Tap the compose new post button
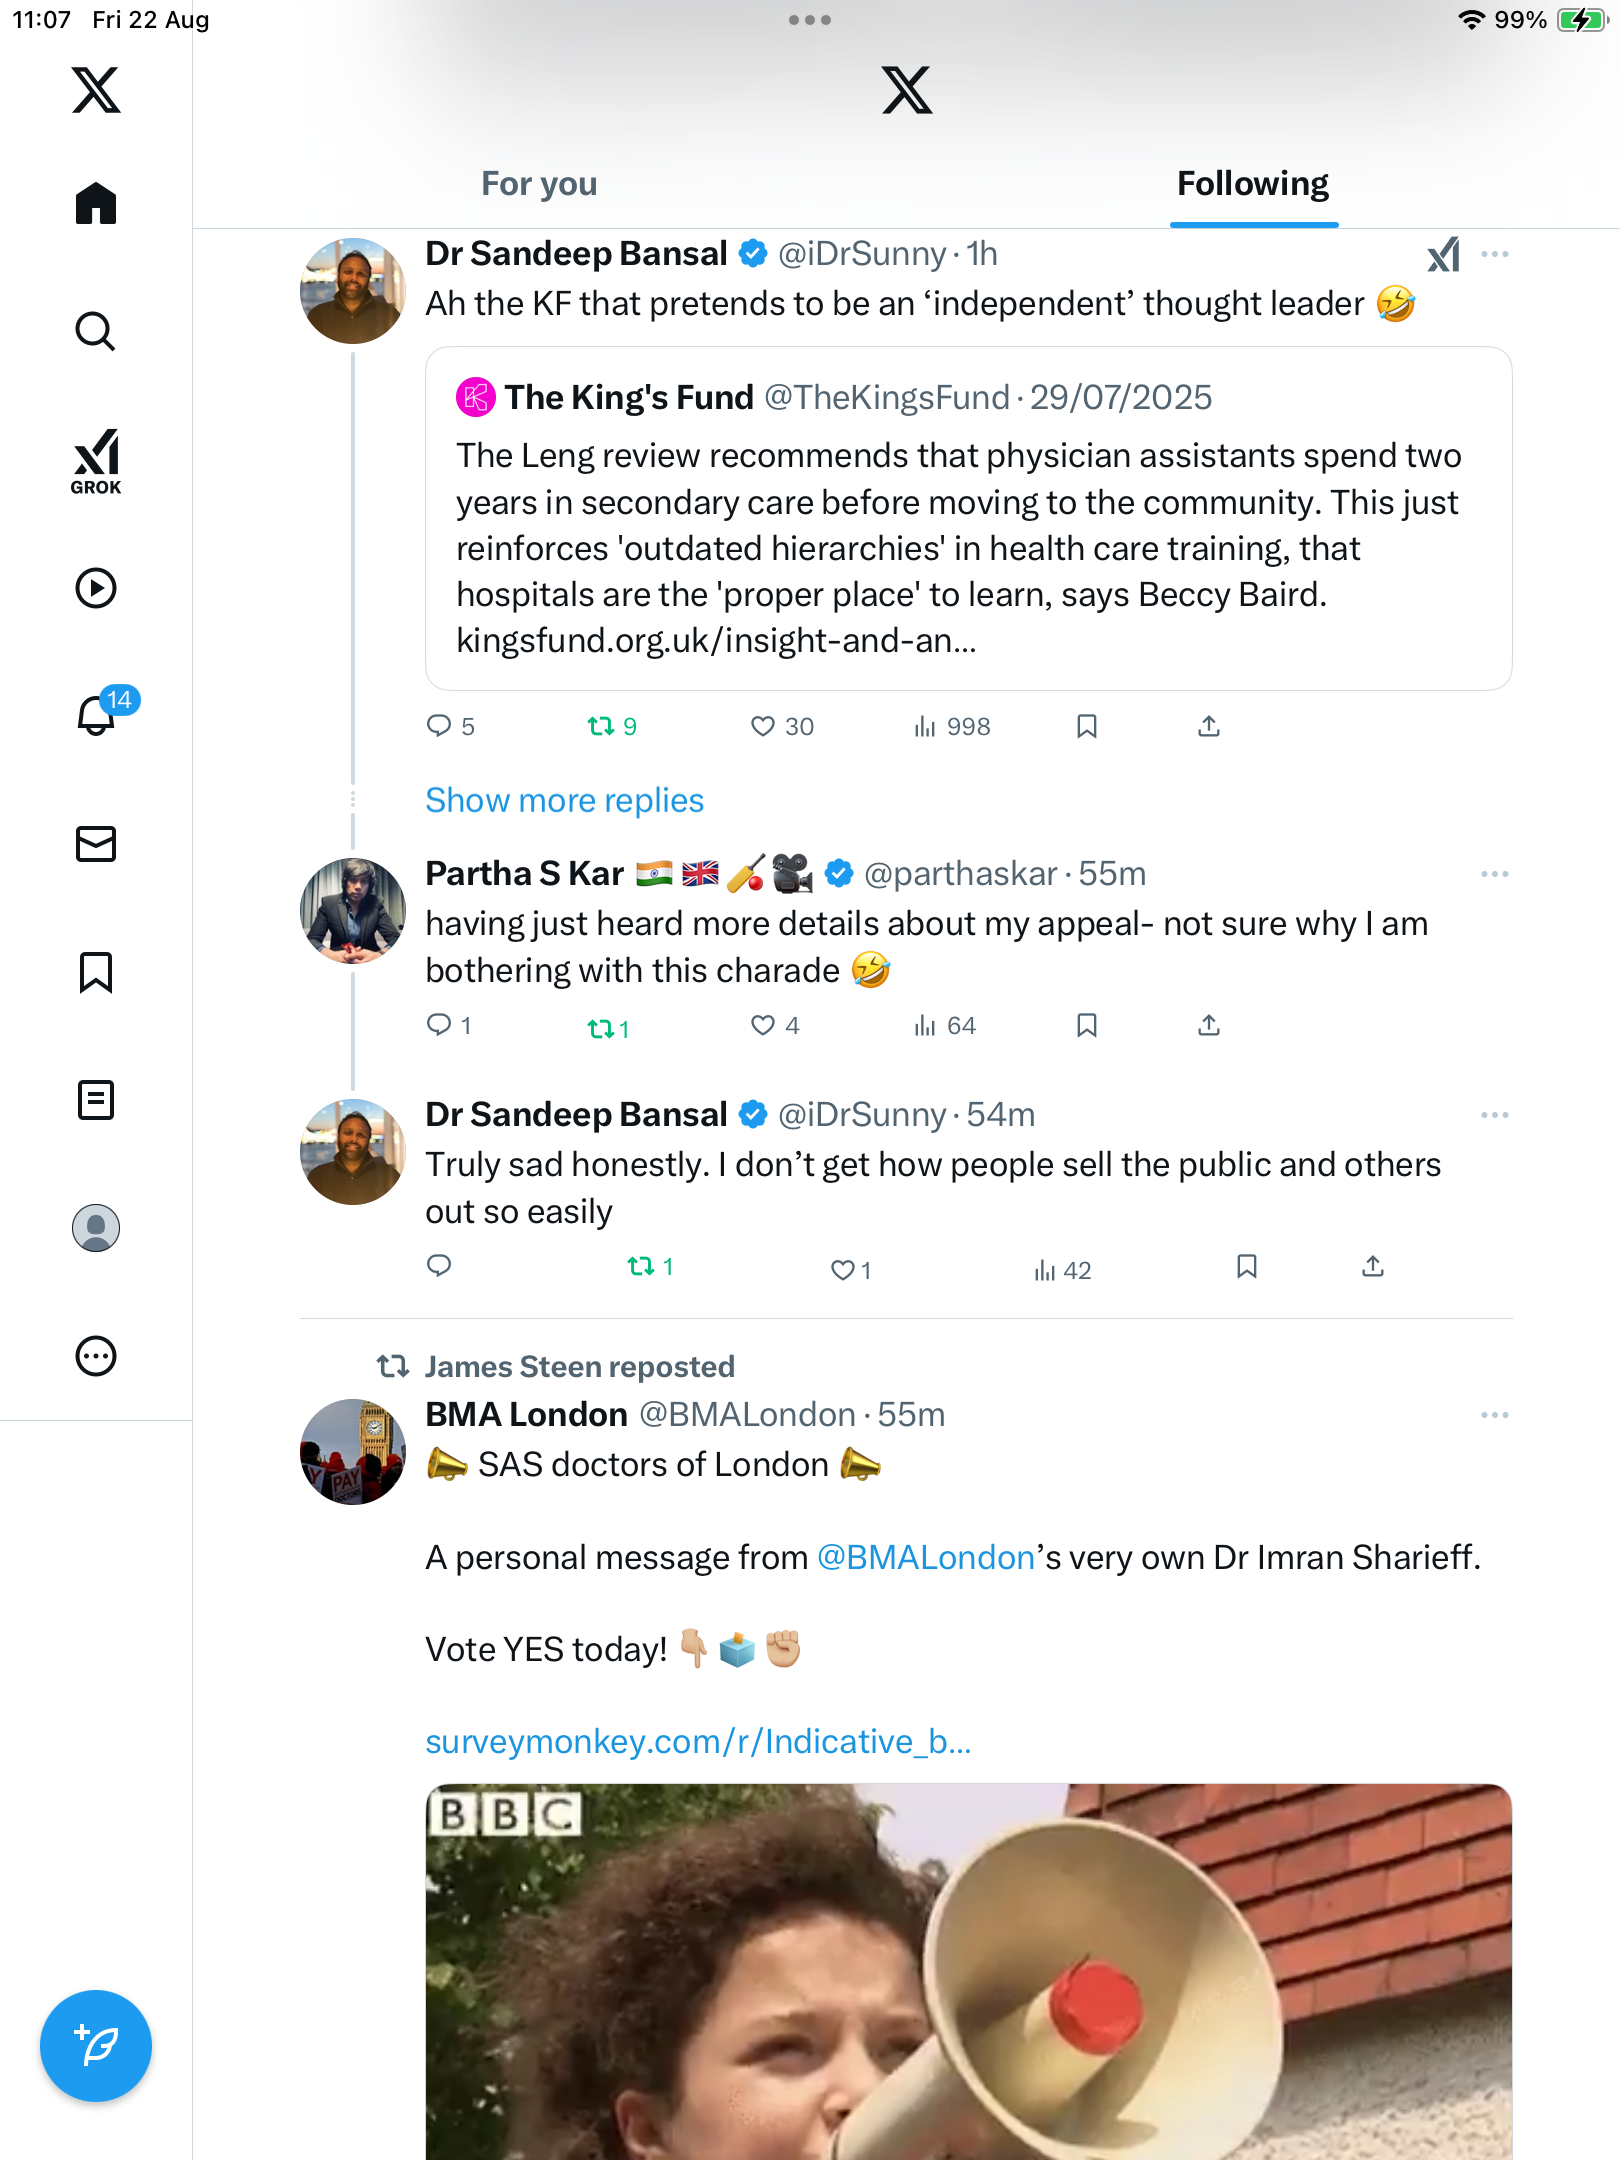Screen dimensions: 1620x2160 click(96, 2046)
